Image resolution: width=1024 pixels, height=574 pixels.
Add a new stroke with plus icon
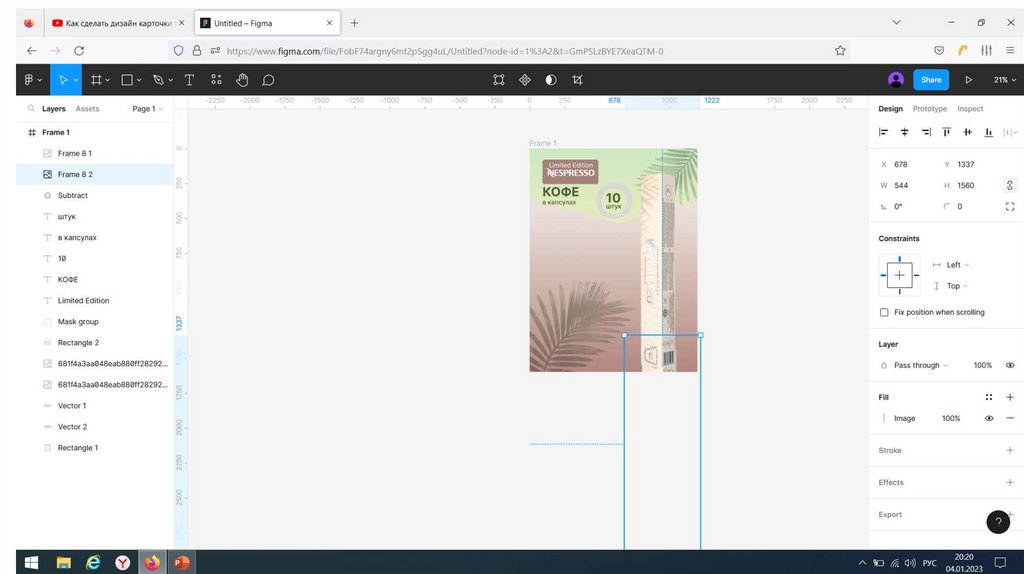[x=1009, y=451]
